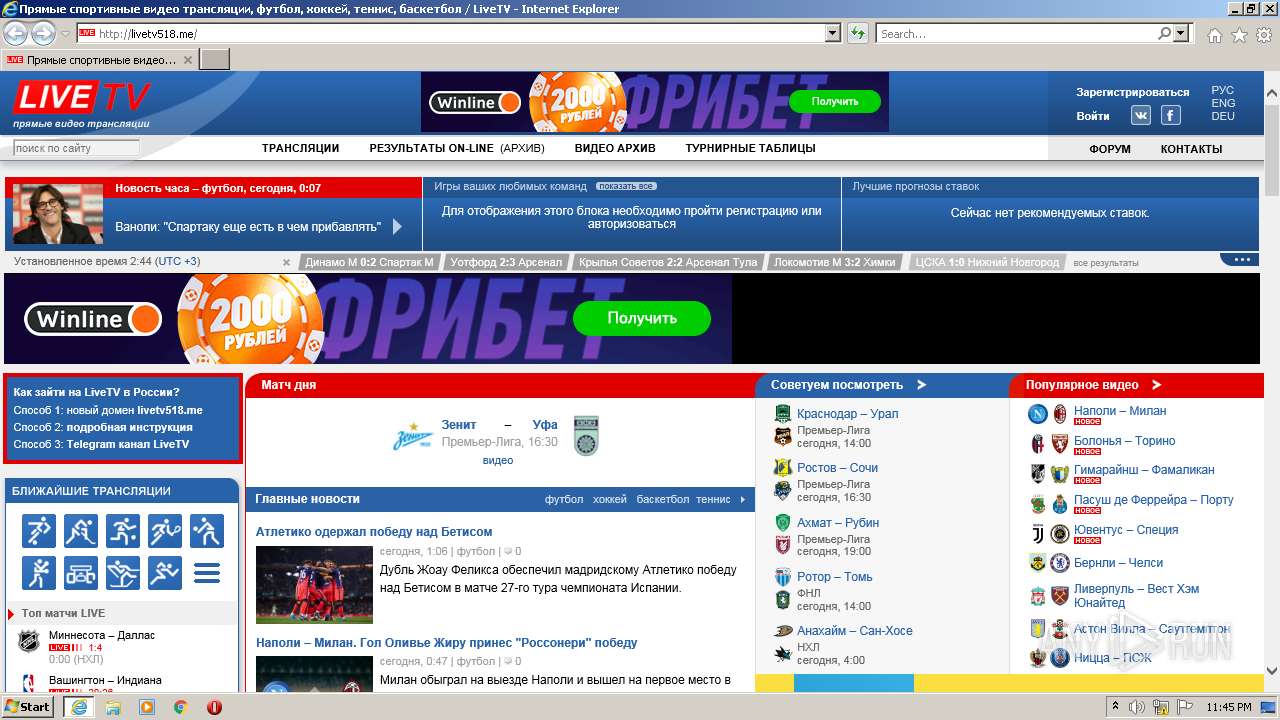Image resolution: width=1280 pixels, height=720 pixels.
Task: Open the boxing broadcasts sport icon
Action: (39, 573)
